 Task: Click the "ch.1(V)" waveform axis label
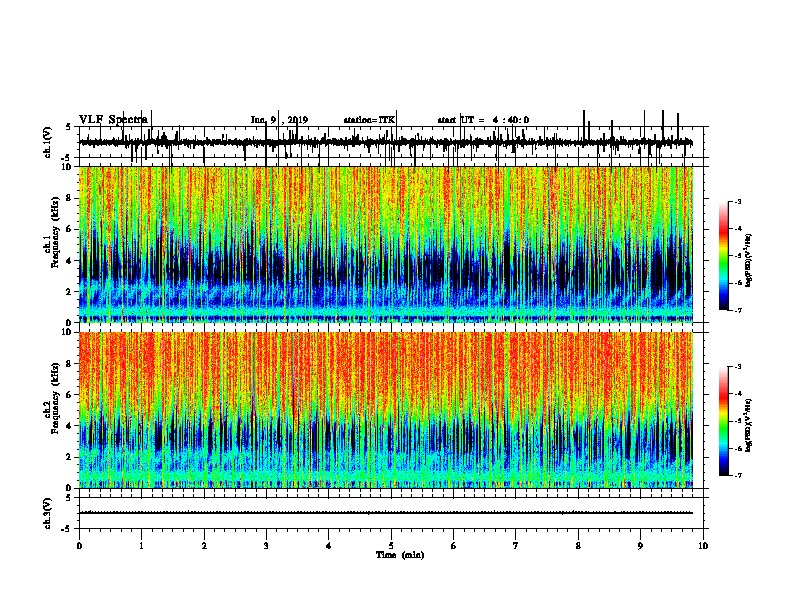[x=47, y=142]
